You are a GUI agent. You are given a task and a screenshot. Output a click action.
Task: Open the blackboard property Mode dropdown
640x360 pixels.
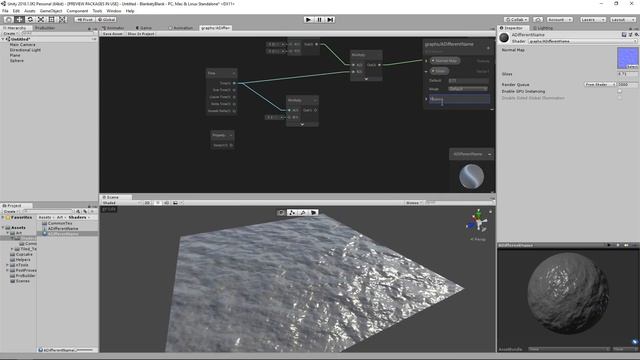468,89
